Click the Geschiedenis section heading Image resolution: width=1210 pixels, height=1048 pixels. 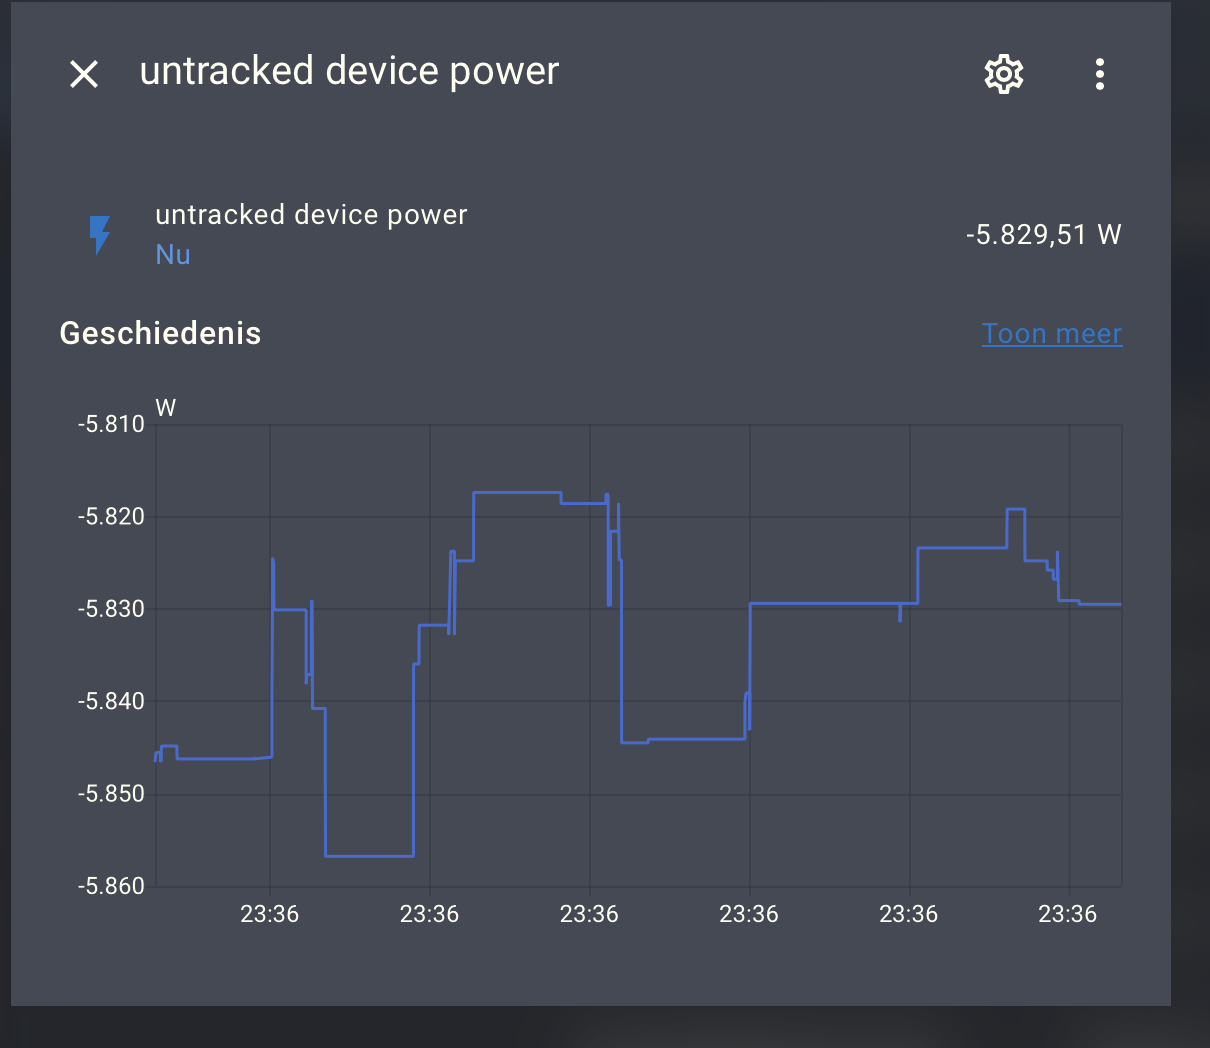pos(160,333)
